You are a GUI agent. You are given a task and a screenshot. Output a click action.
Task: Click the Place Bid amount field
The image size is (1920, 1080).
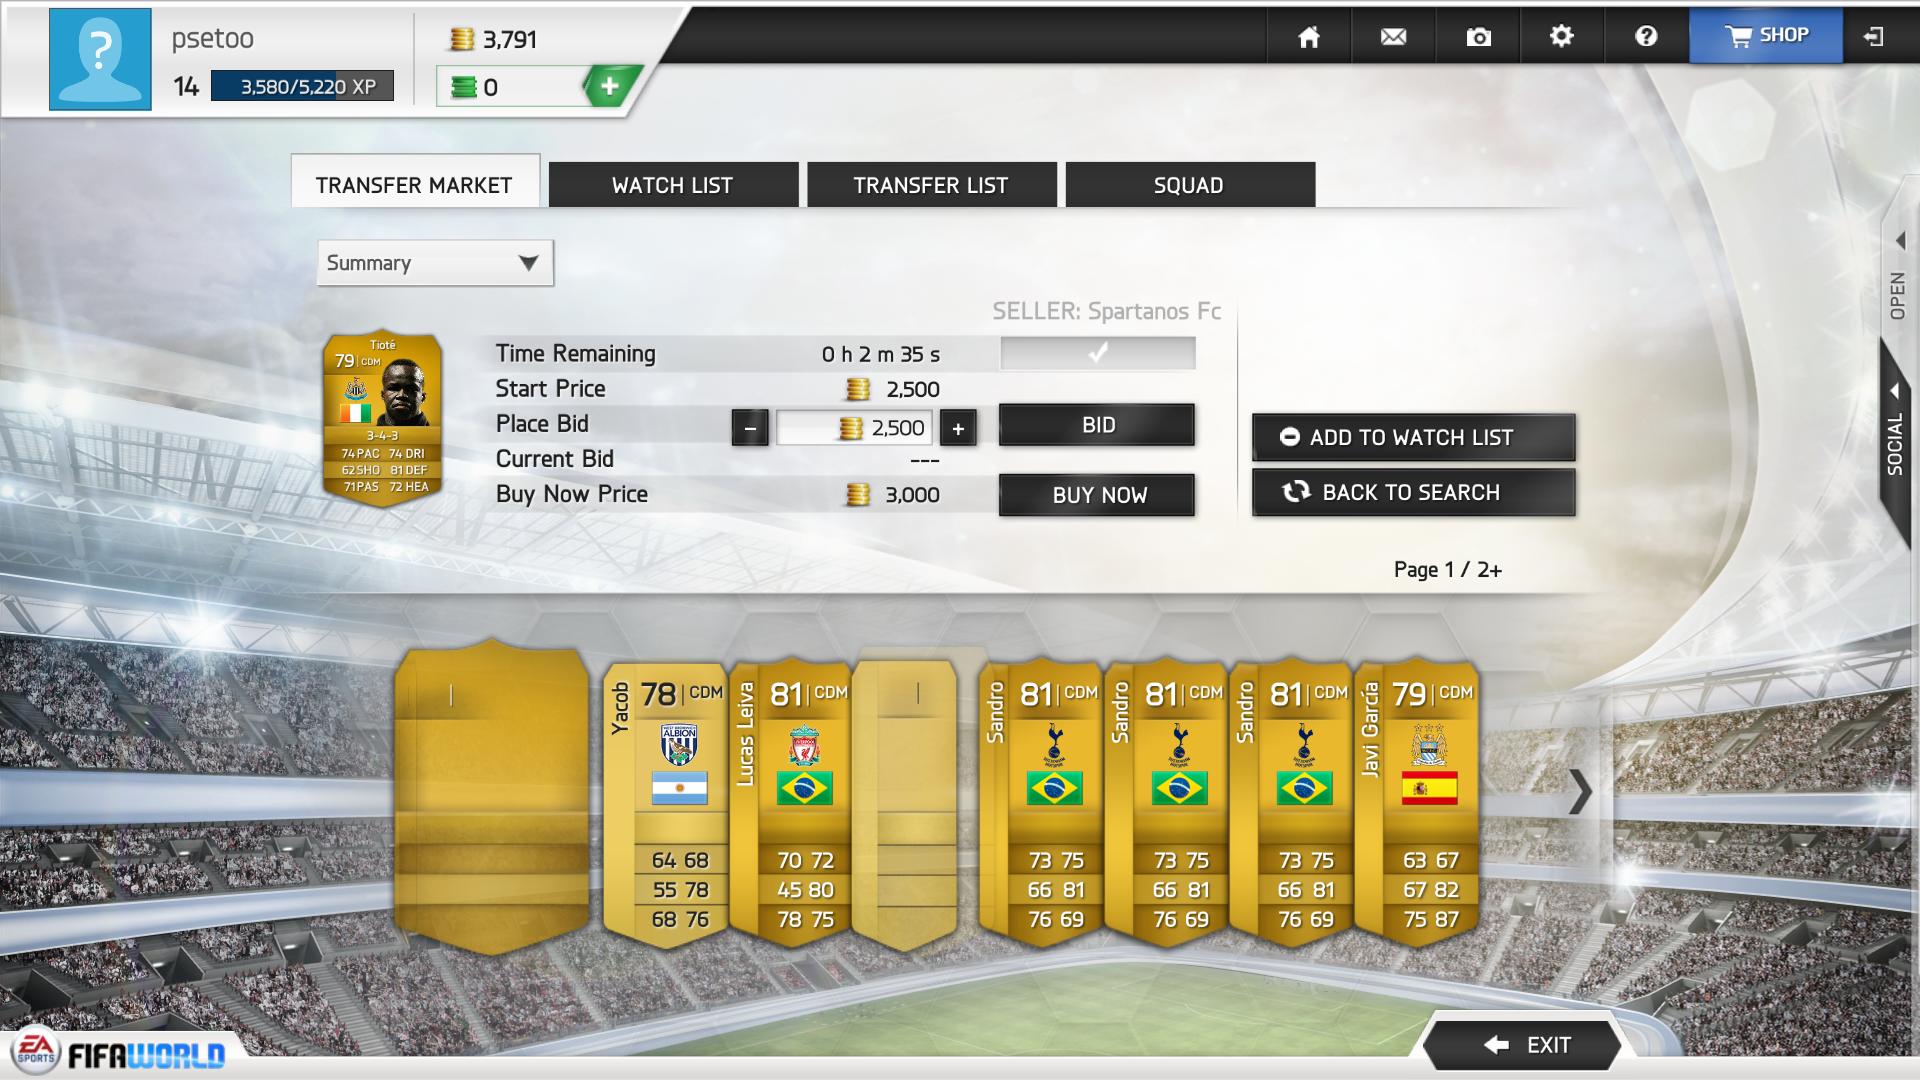click(854, 428)
